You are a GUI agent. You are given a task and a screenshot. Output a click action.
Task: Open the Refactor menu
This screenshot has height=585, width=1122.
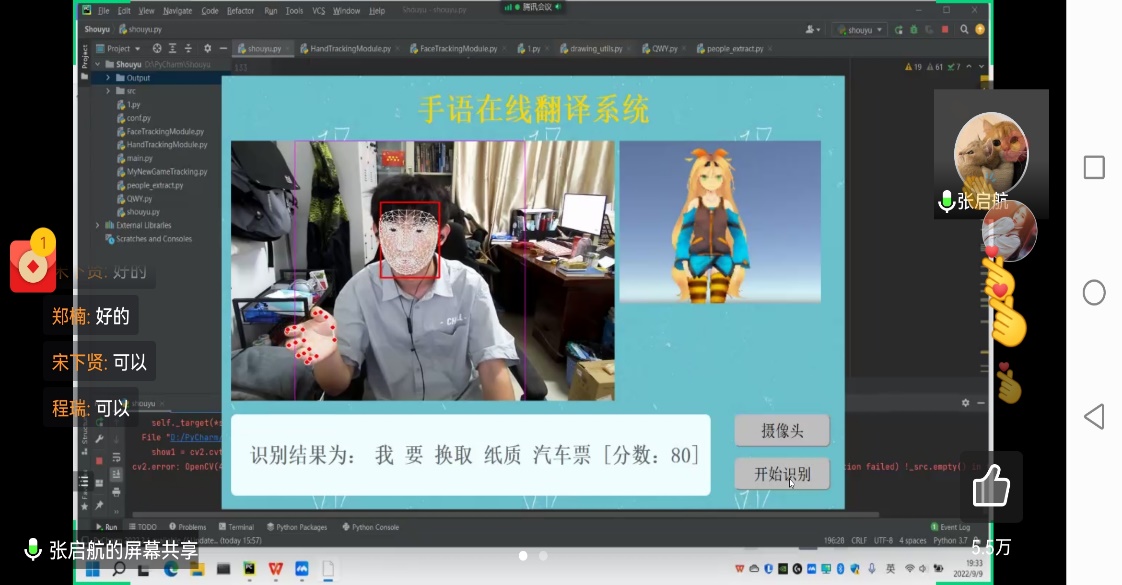click(x=240, y=11)
